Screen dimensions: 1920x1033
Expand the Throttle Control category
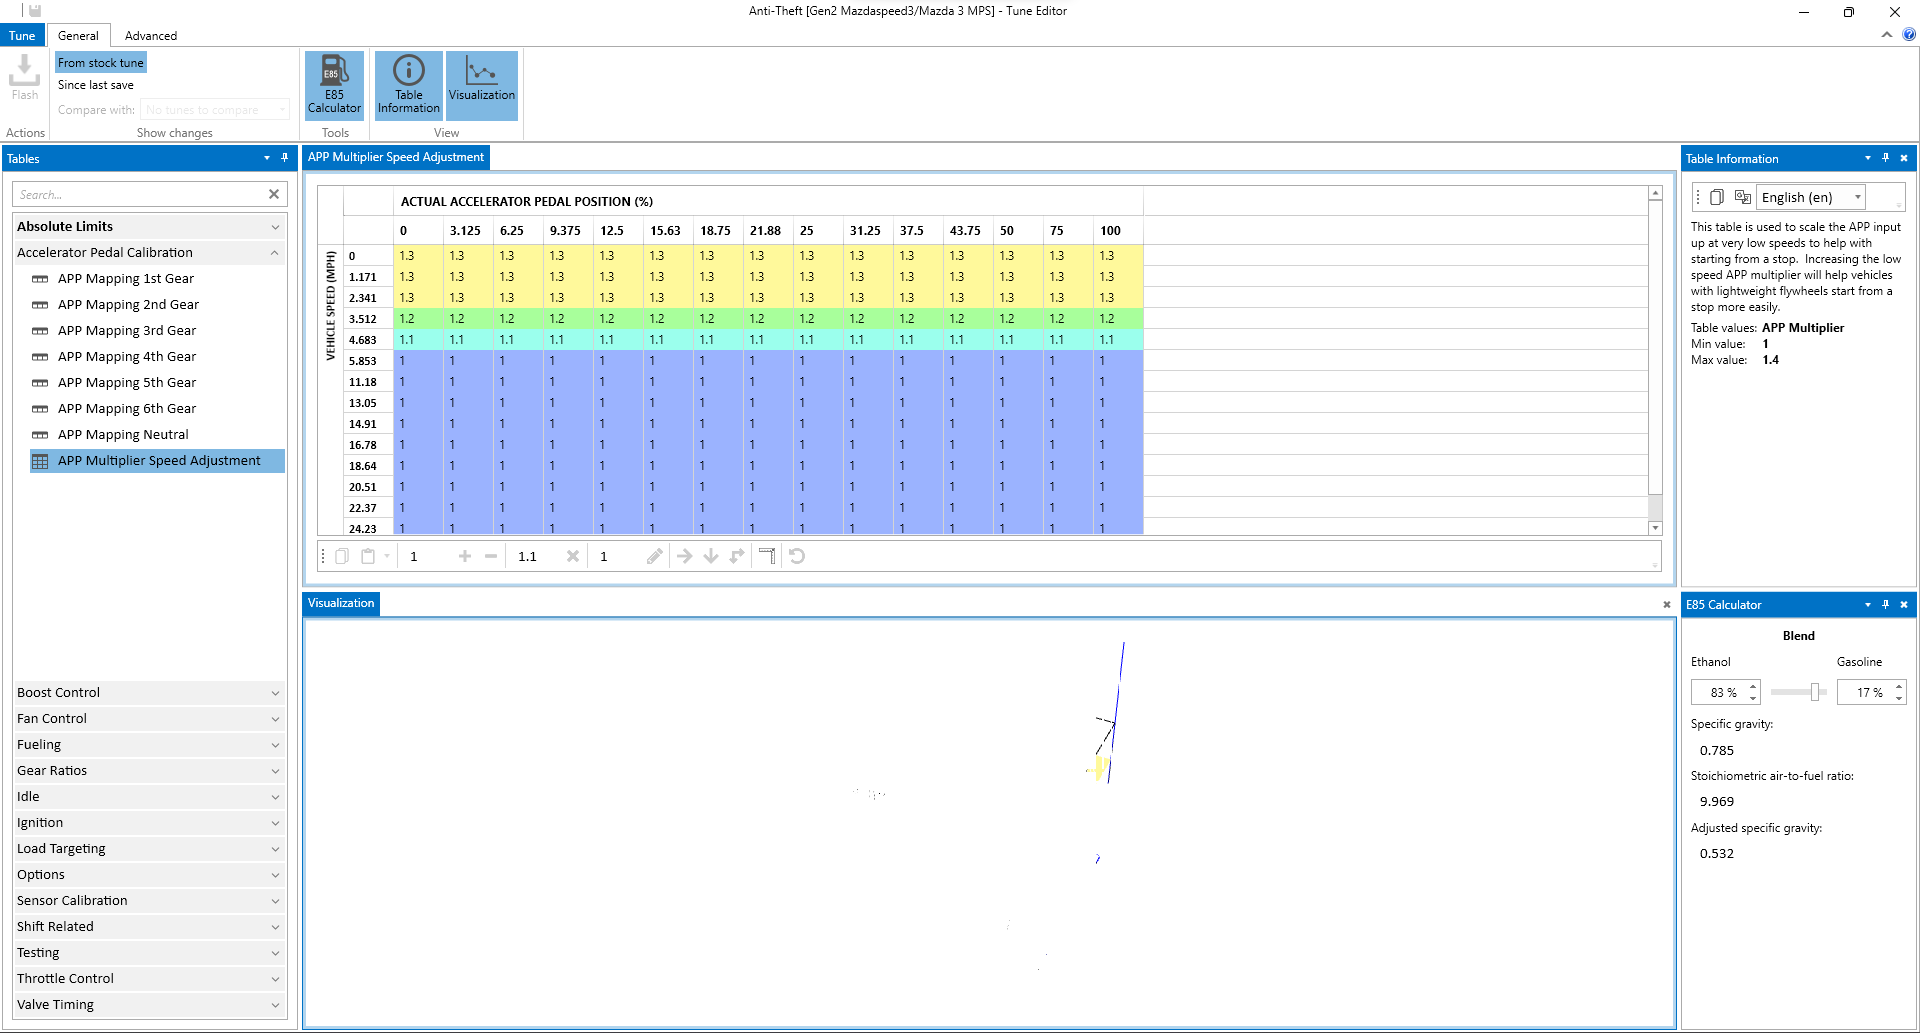149,979
